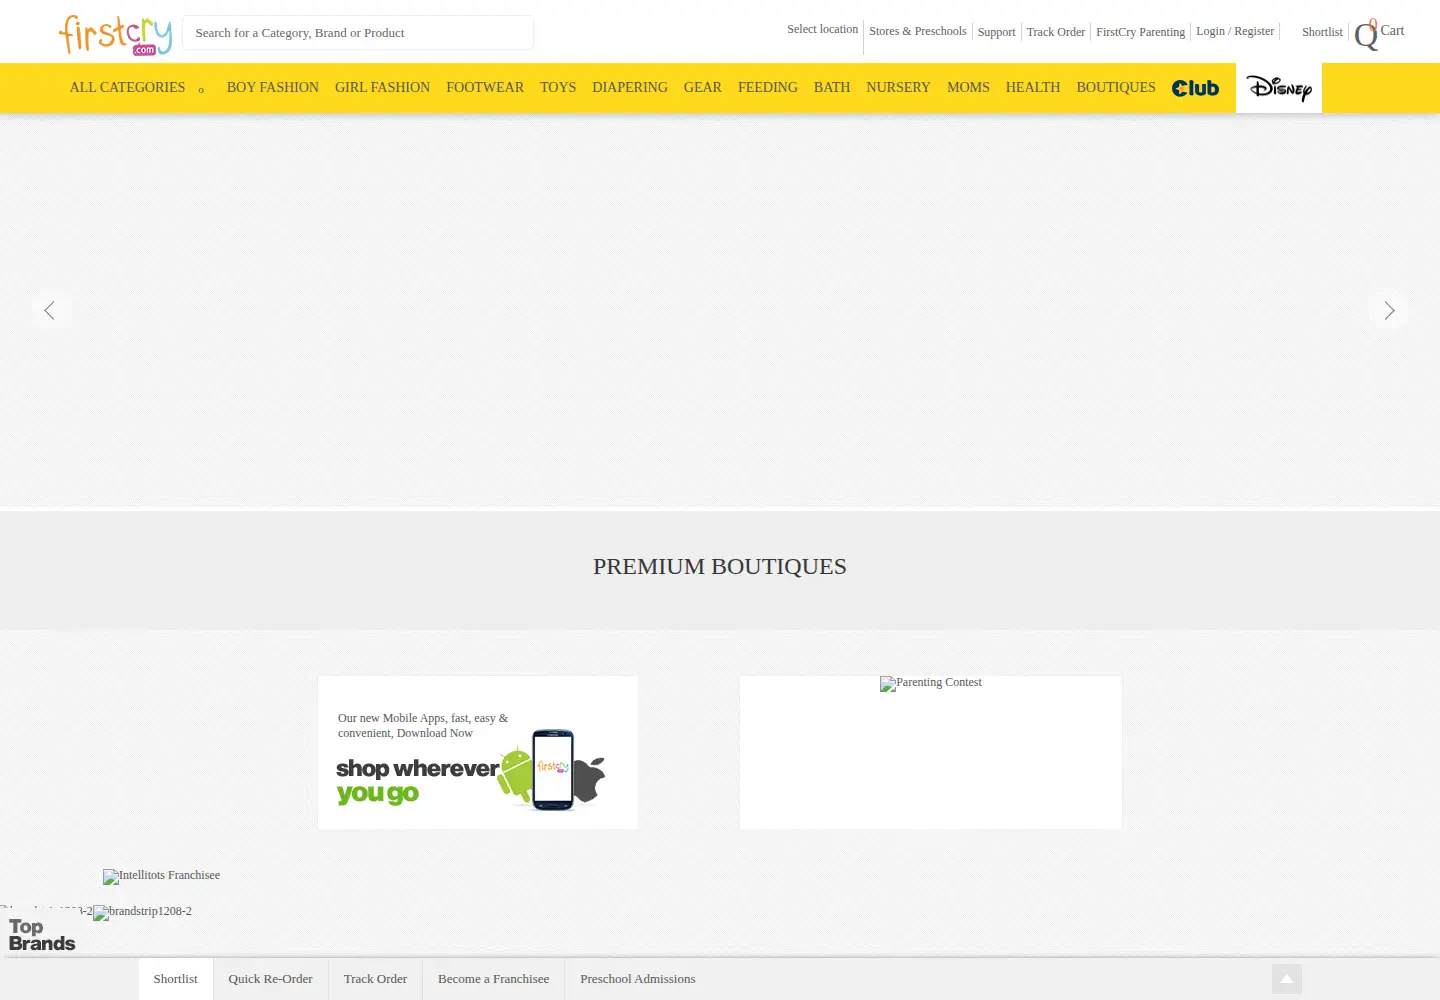Viewport: 1440px width, 1000px height.
Task: Select the Gear category
Action: tap(703, 88)
